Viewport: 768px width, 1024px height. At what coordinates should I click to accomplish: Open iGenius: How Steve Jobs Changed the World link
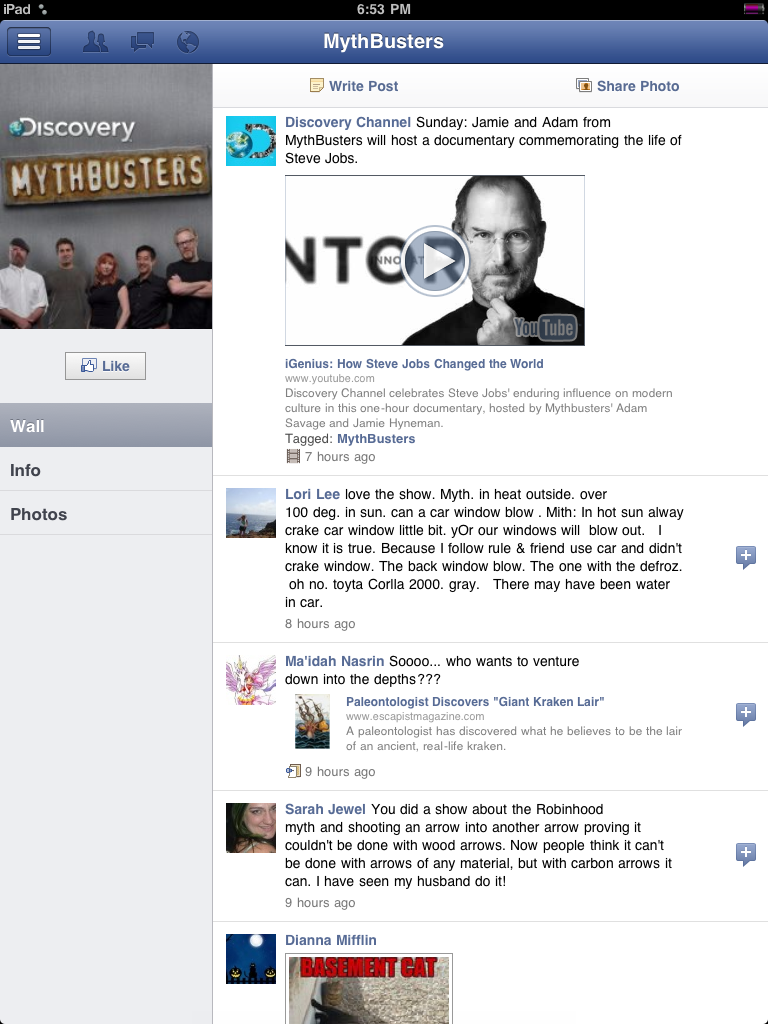pos(414,364)
